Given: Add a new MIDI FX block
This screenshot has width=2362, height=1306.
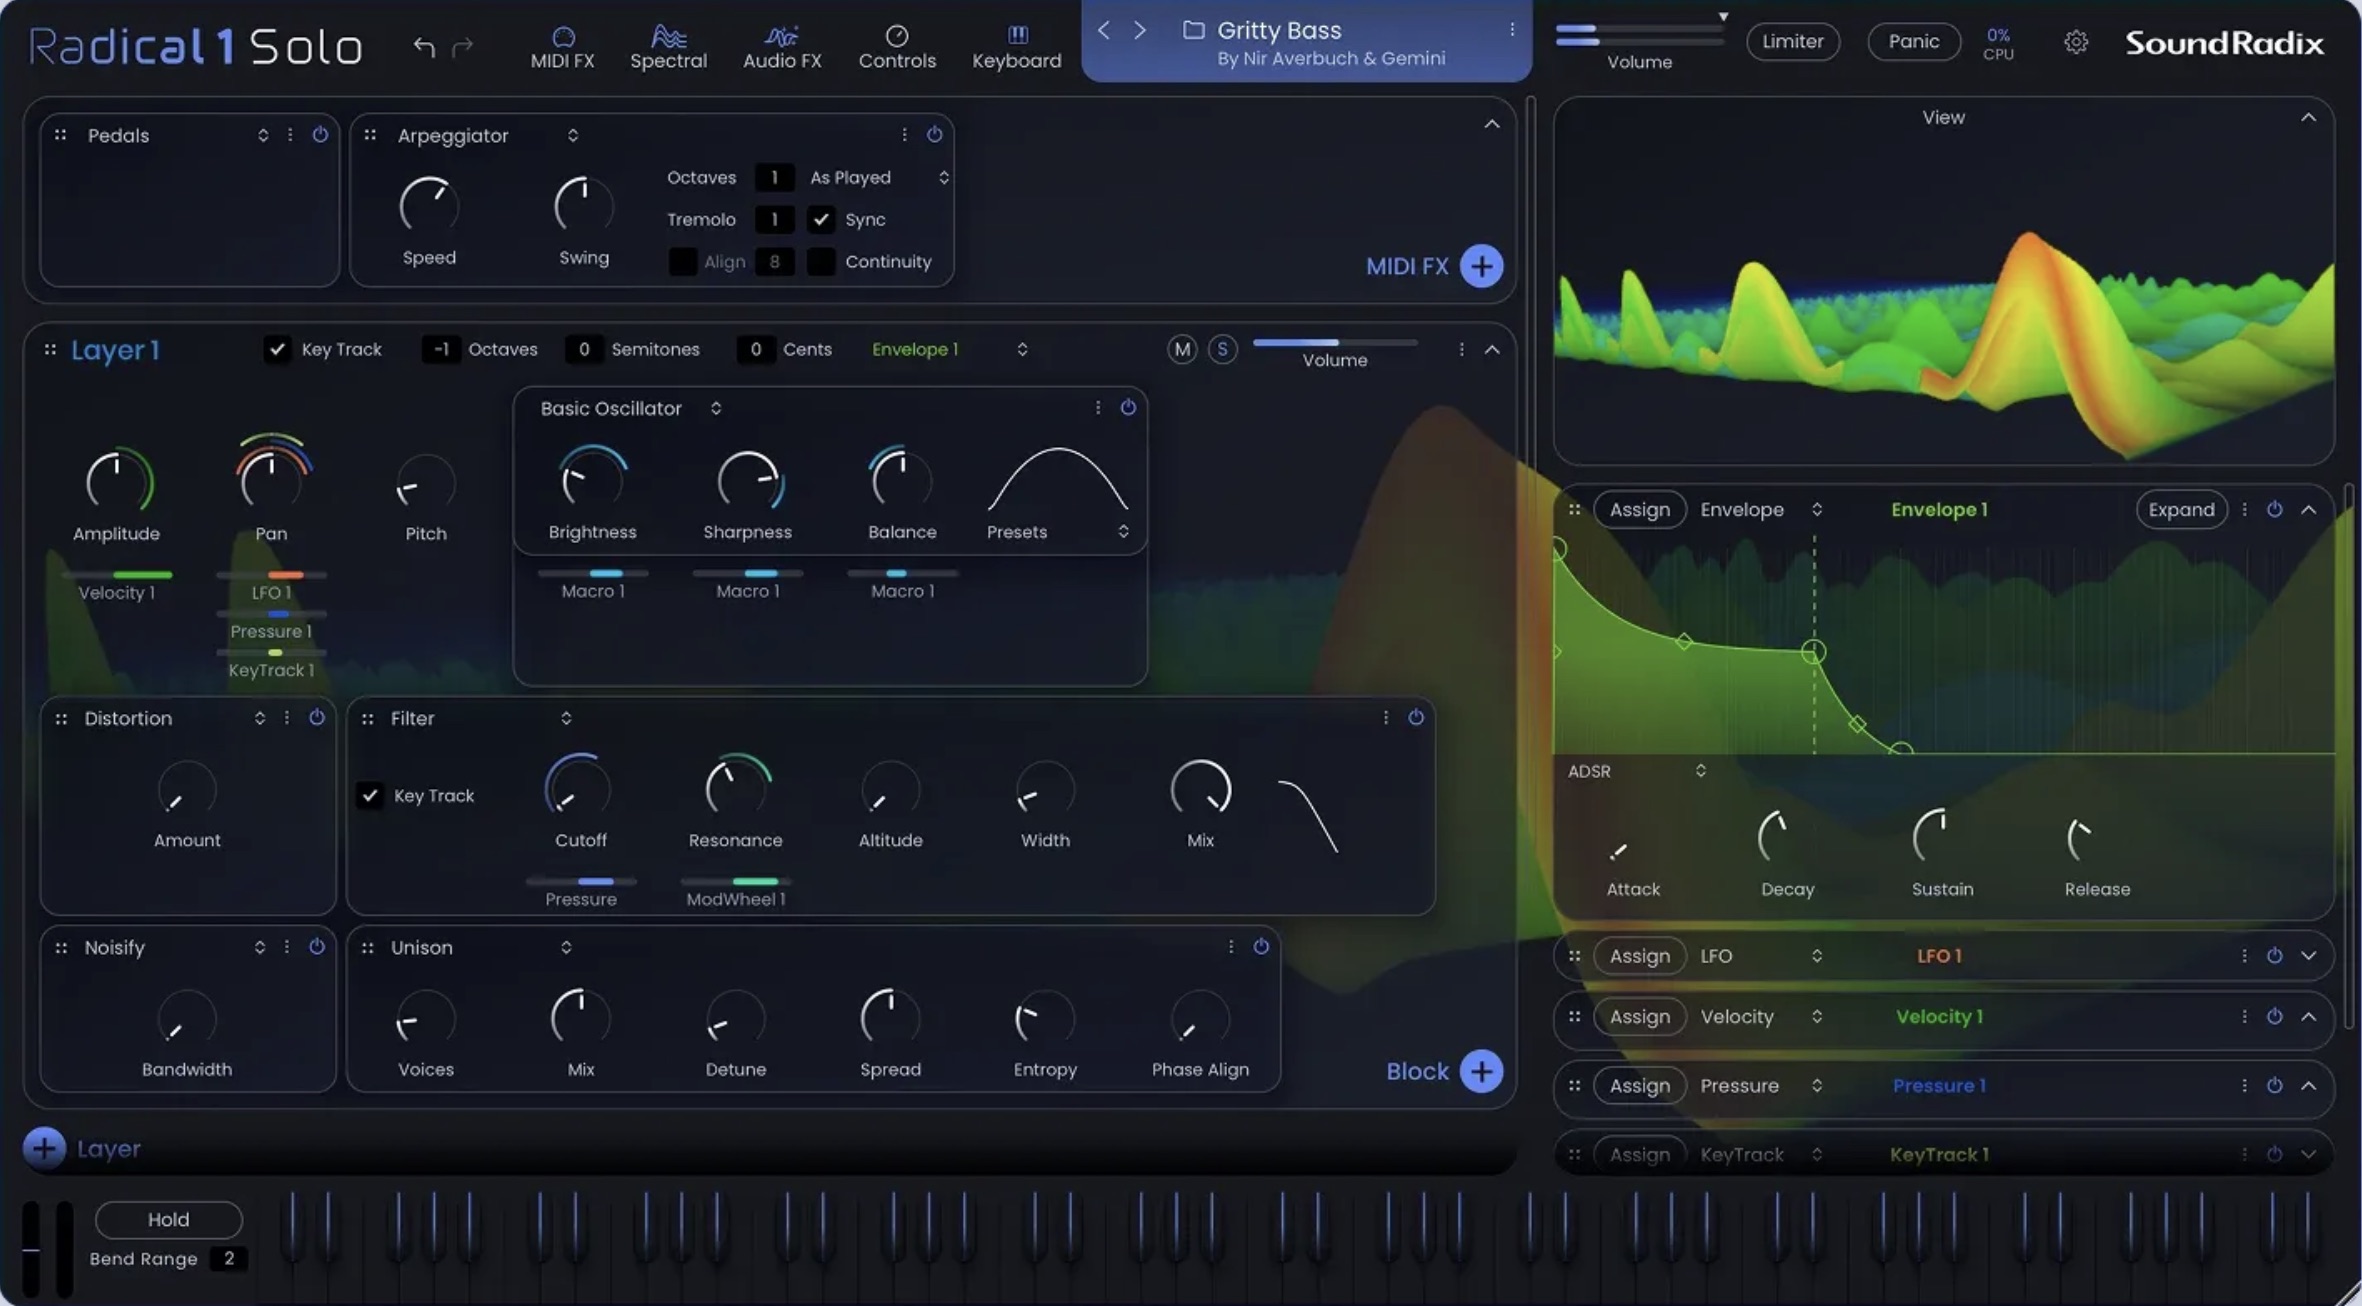Looking at the screenshot, I should click(1481, 266).
